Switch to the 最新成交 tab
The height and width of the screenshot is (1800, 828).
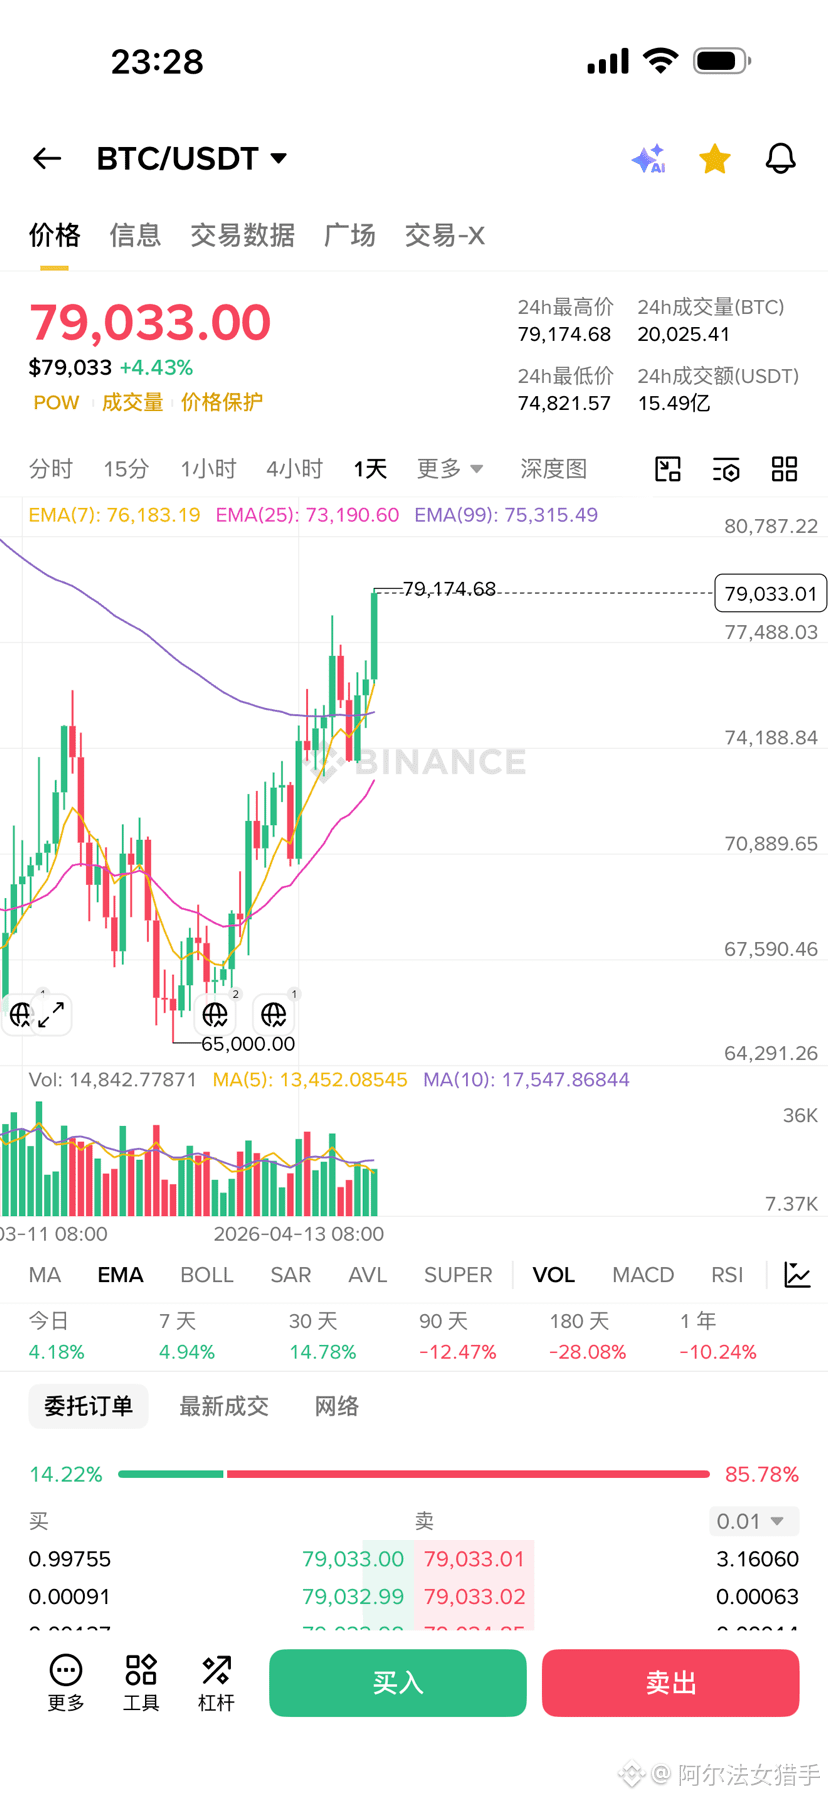(224, 1406)
